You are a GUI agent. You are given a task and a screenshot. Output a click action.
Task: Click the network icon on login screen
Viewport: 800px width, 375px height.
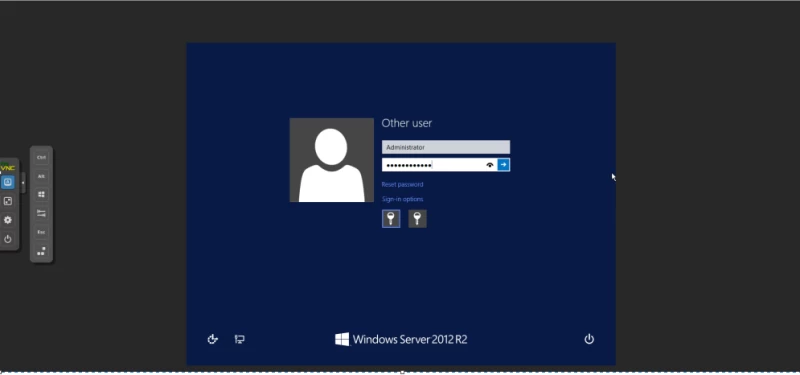pos(239,339)
